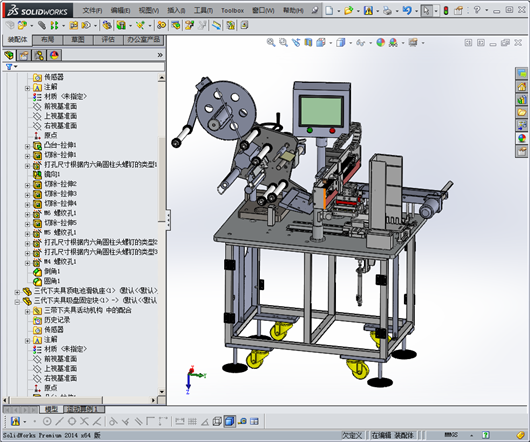
Task: Expand the first 切除-拉伸1 feature node
Action: click(x=28, y=156)
